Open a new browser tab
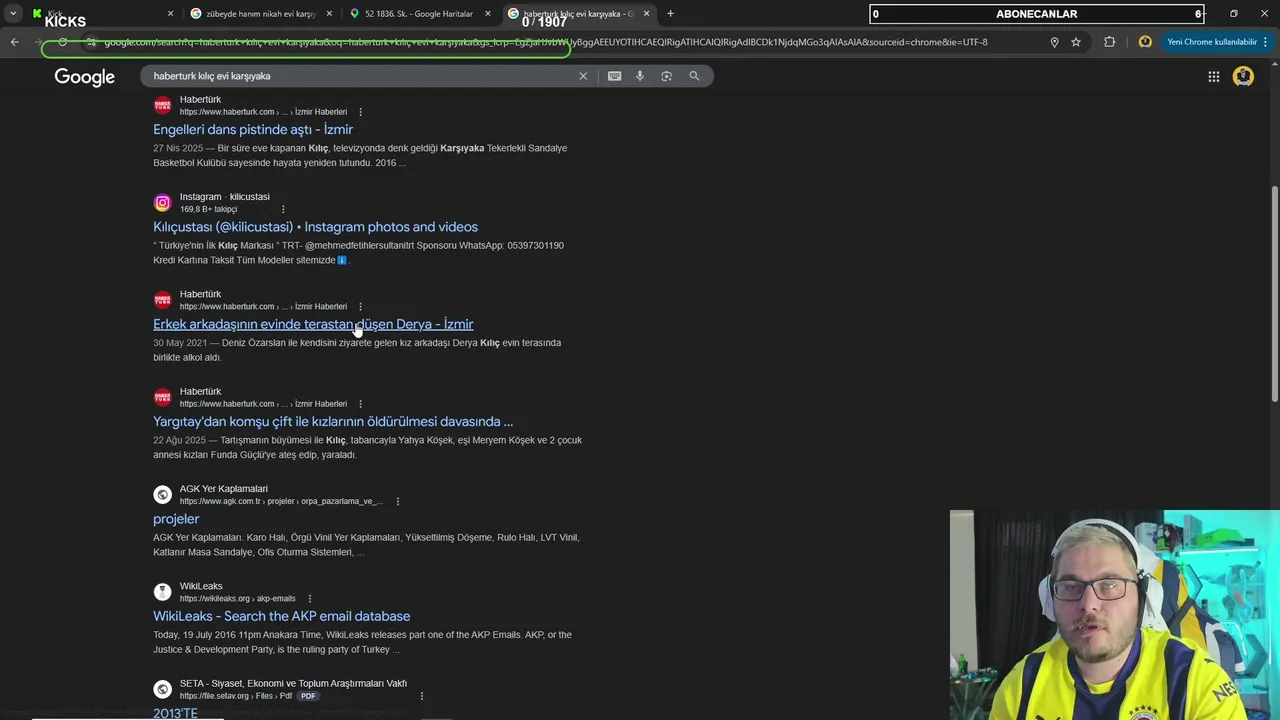 [x=670, y=14]
